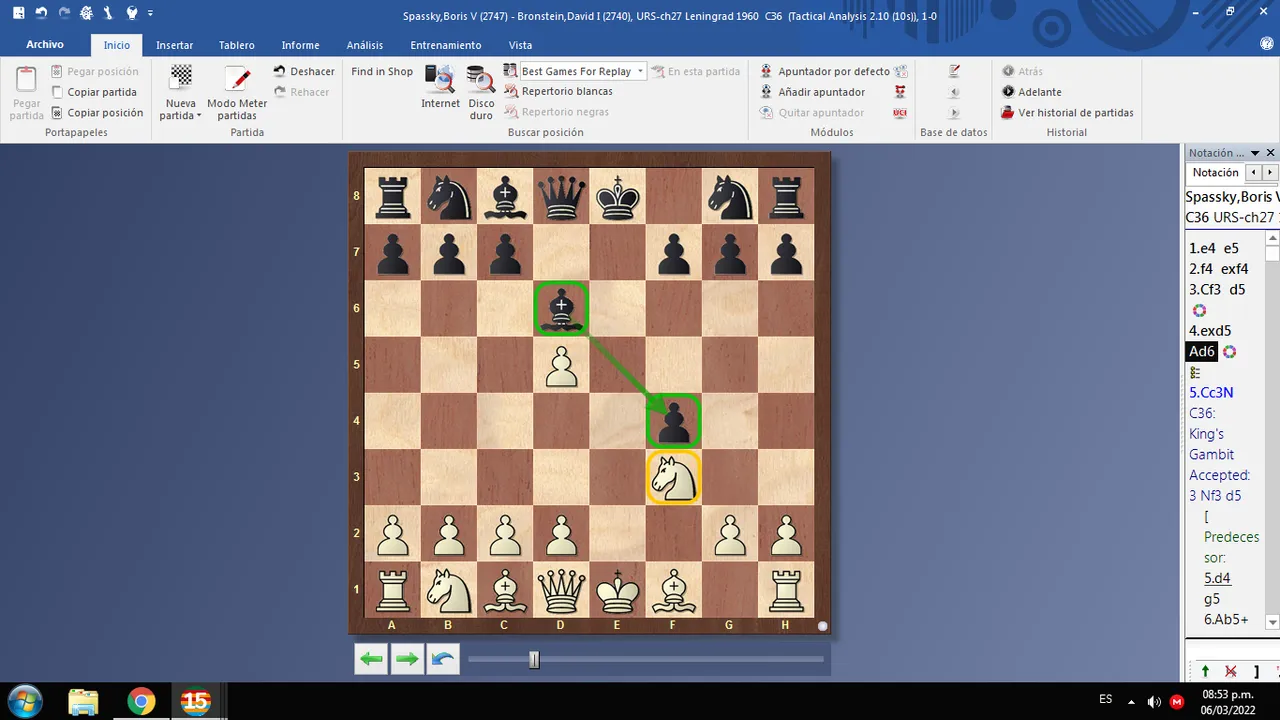The height and width of the screenshot is (720, 1280).
Task: Step forward one move with right green arrow
Action: 407,659
